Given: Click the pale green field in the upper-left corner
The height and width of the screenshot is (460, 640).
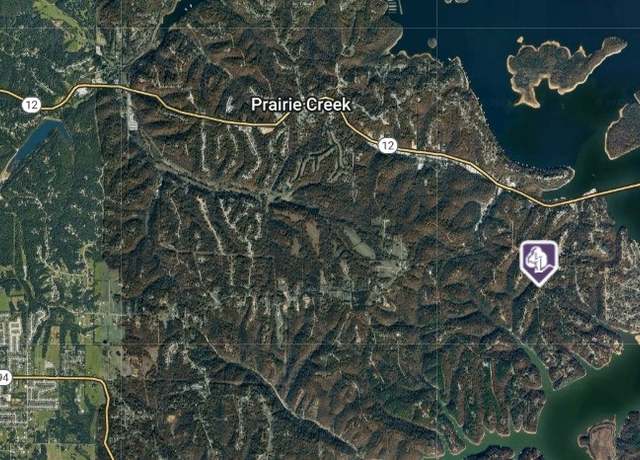Looking at the screenshot, I should 61,22.
